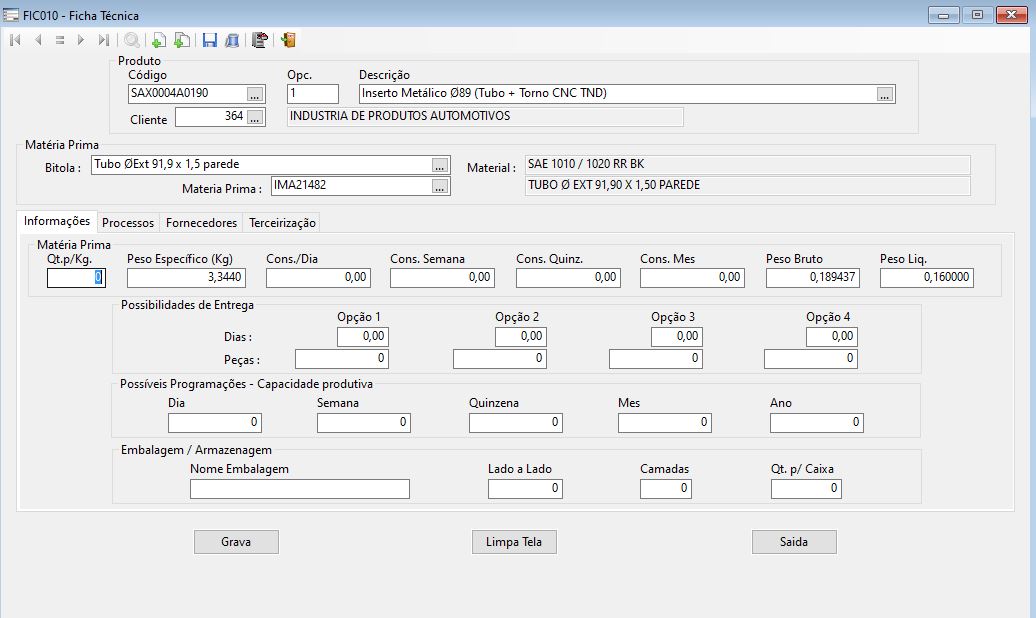Go to the next record
Viewport: 1036px width, 618px height.
pyautogui.click(x=81, y=40)
